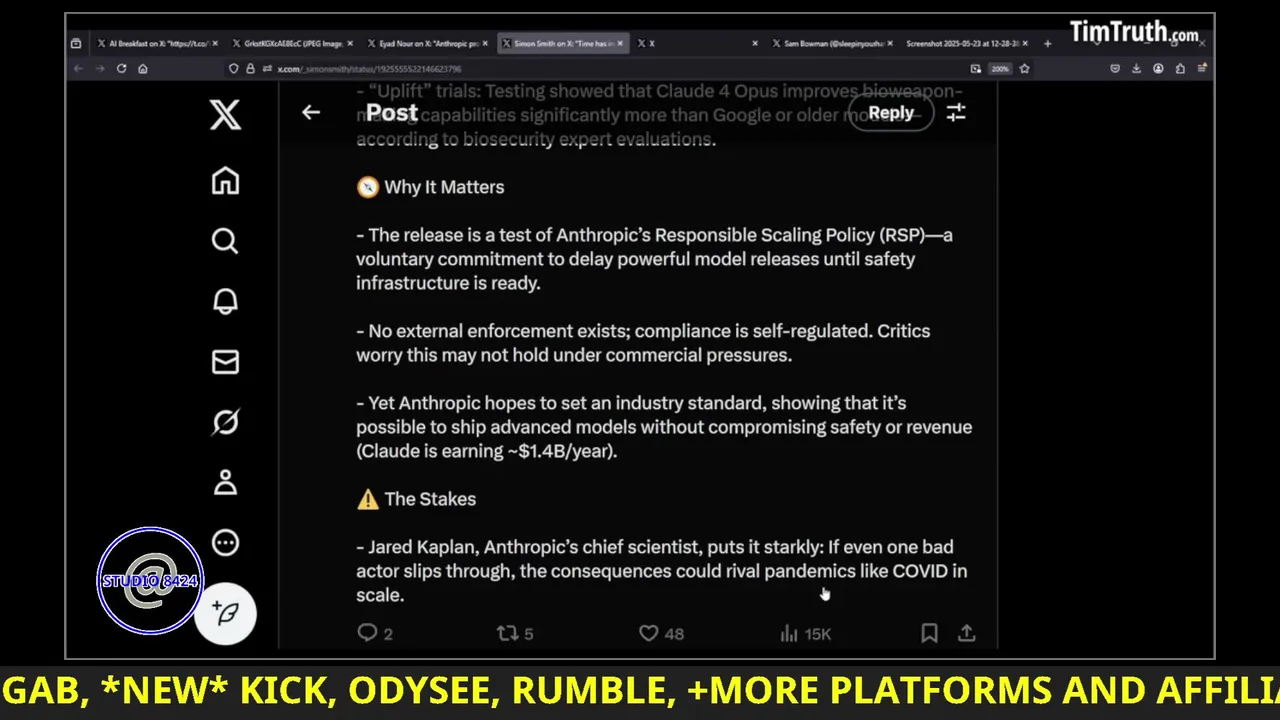Click text '(Claude is earning ~$1.4B/year).'
Viewport: 1280px width, 720px height.
click(487, 451)
